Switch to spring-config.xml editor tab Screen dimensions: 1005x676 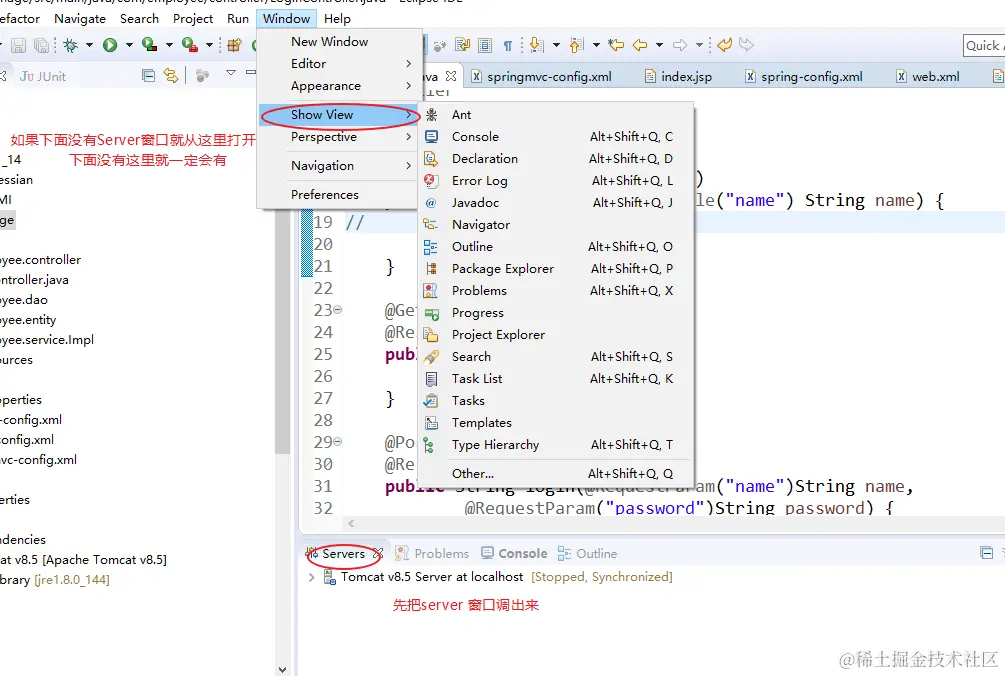tap(804, 77)
